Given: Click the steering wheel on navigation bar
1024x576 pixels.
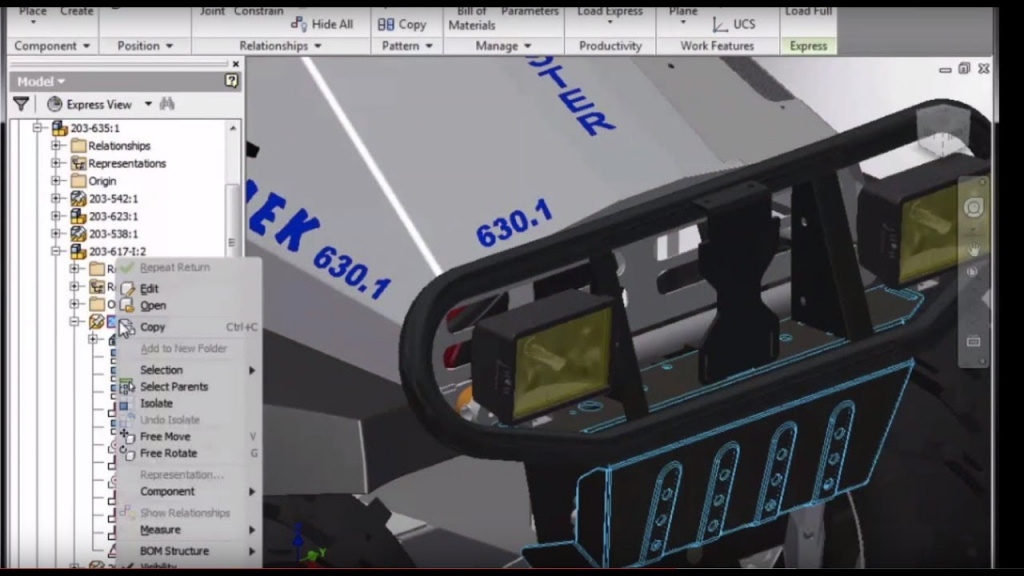Looking at the screenshot, I should 973,207.
